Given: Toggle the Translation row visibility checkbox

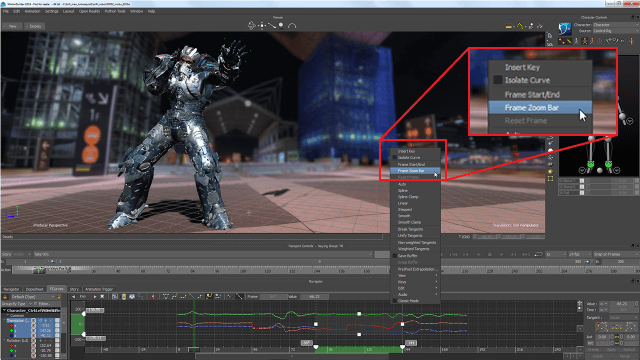Looking at the screenshot, I should click(x=57, y=320).
